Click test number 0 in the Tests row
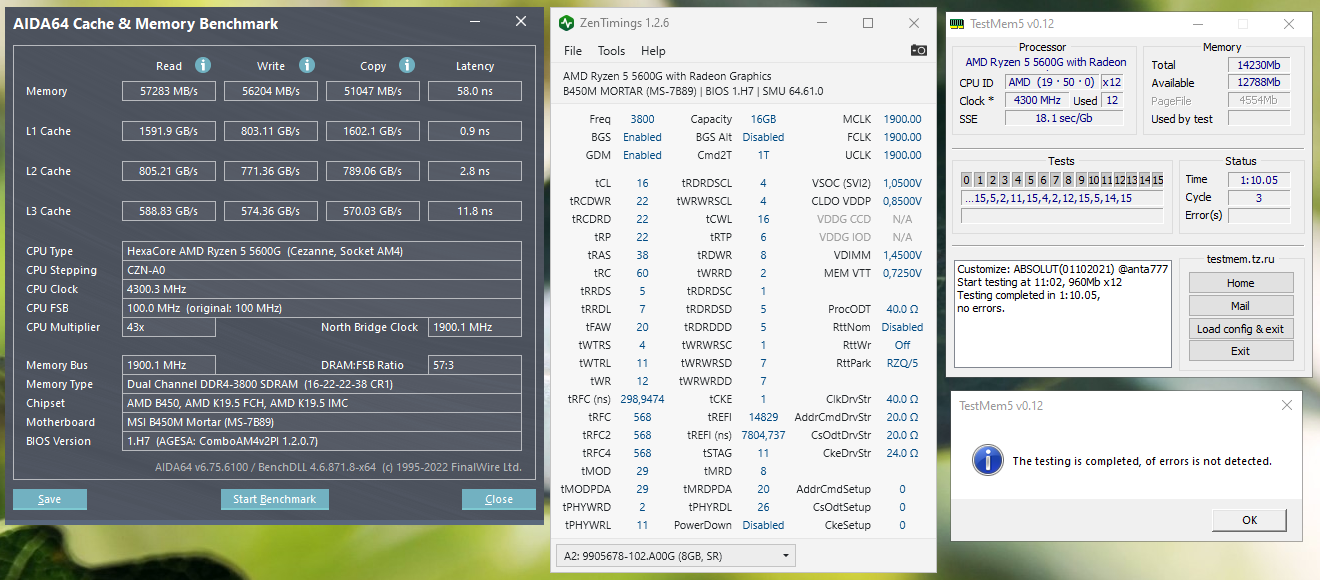Image resolution: width=1320 pixels, height=580 pixels. click(x=967, y=180)
